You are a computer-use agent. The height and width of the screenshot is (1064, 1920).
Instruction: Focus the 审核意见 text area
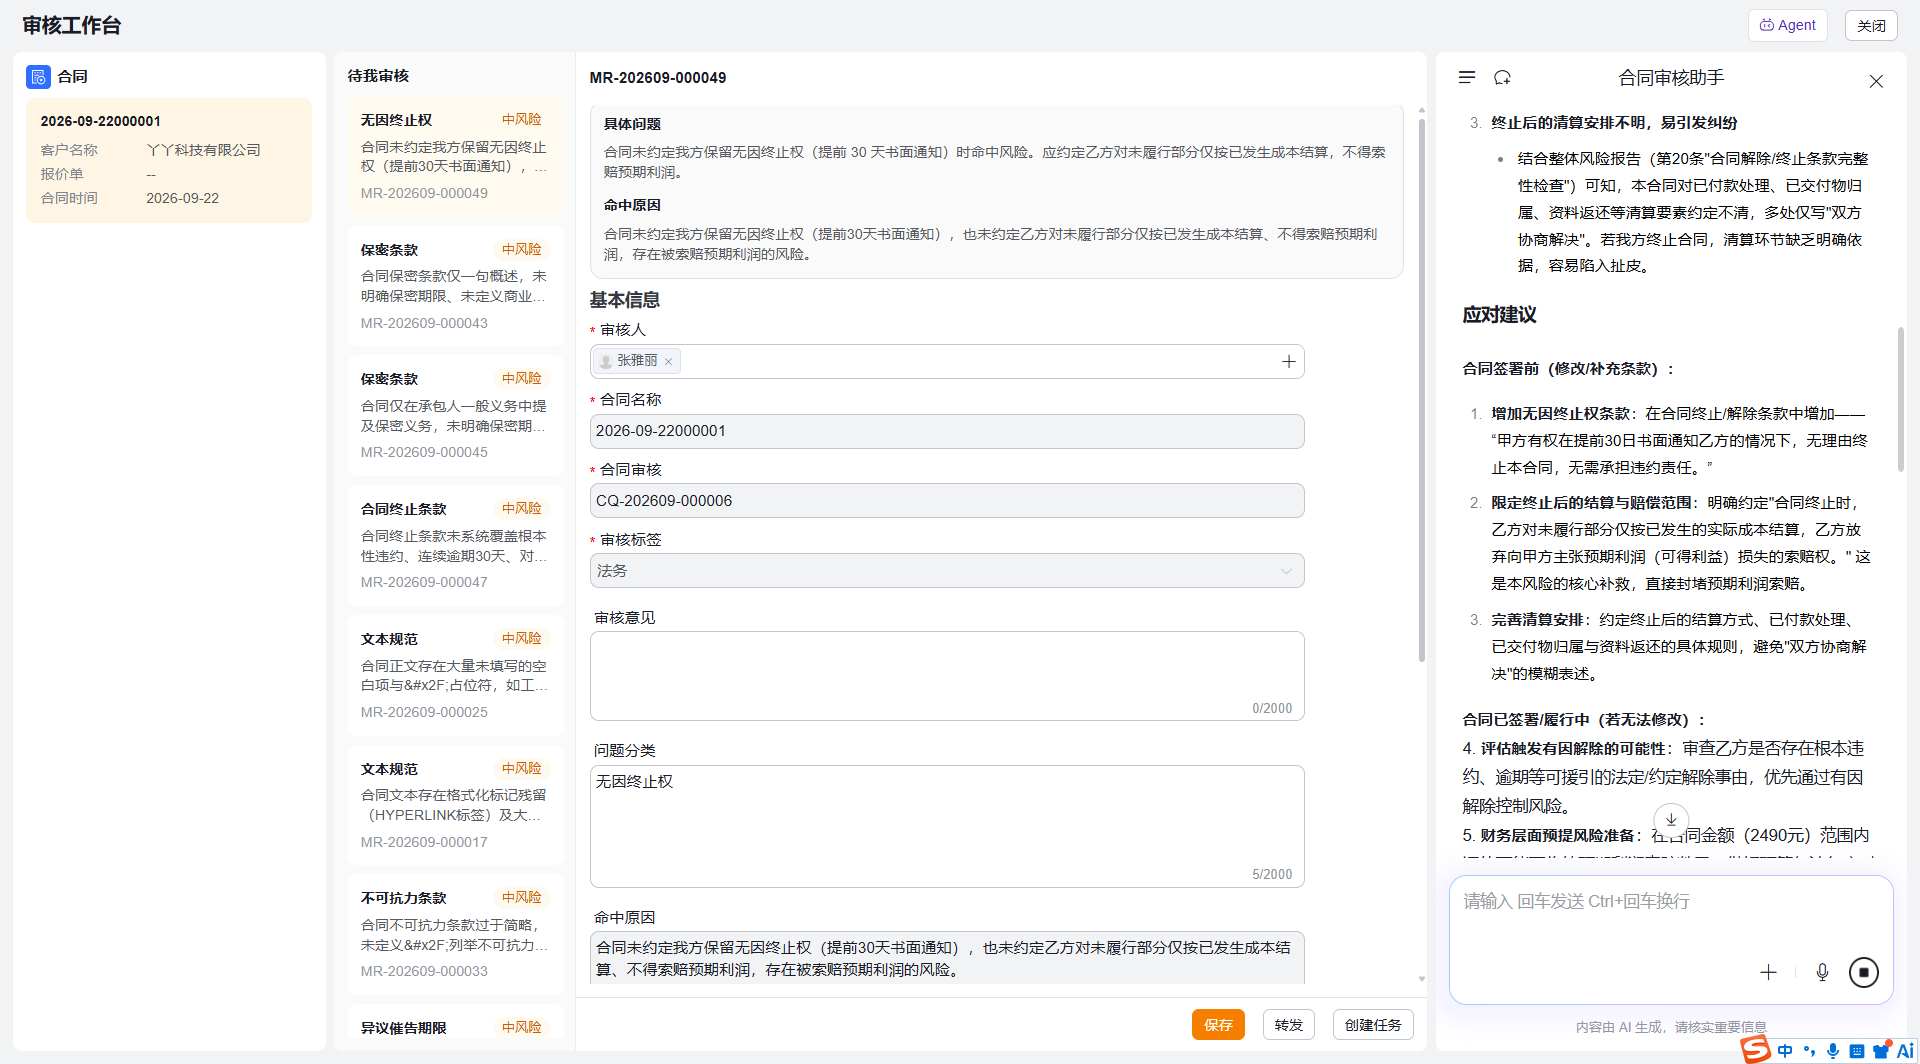tap(947, 676)
